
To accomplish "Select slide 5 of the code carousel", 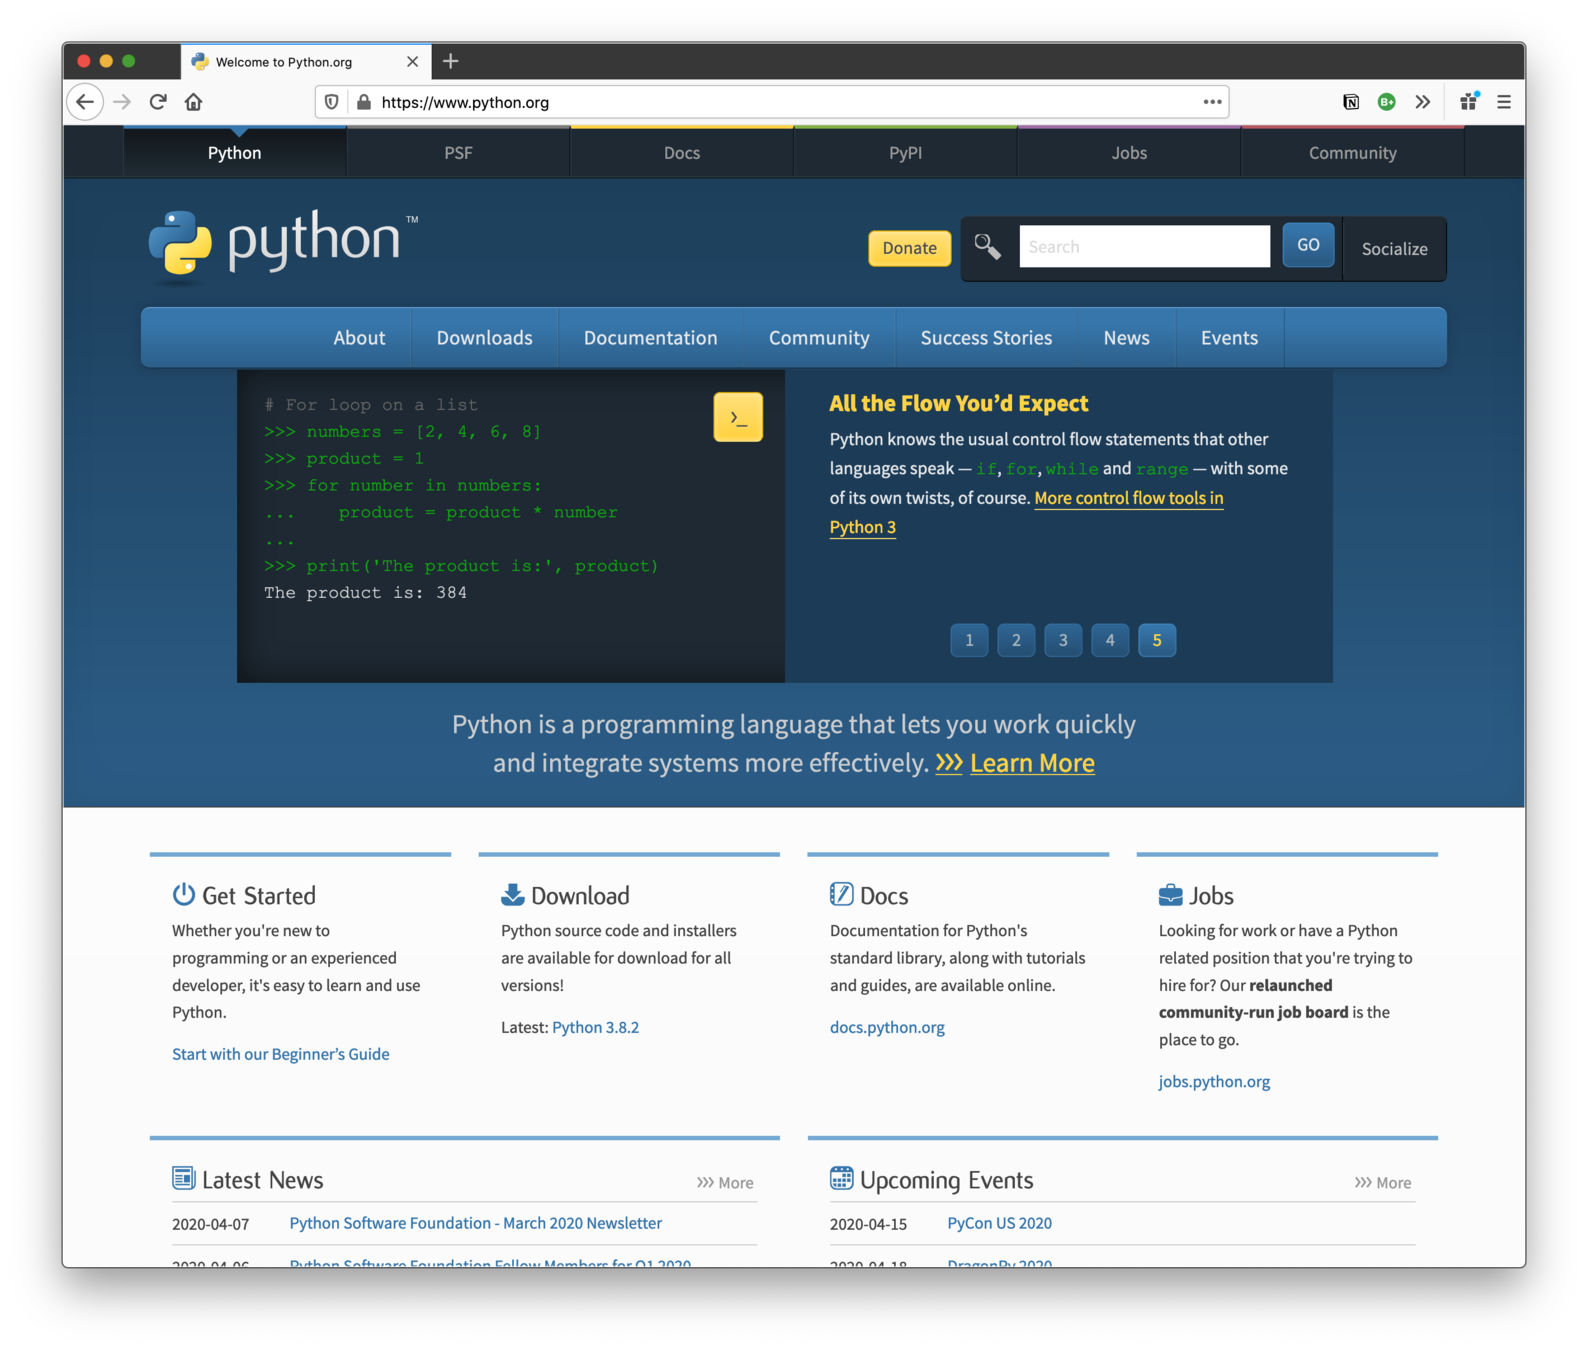I will [1157, 640].
